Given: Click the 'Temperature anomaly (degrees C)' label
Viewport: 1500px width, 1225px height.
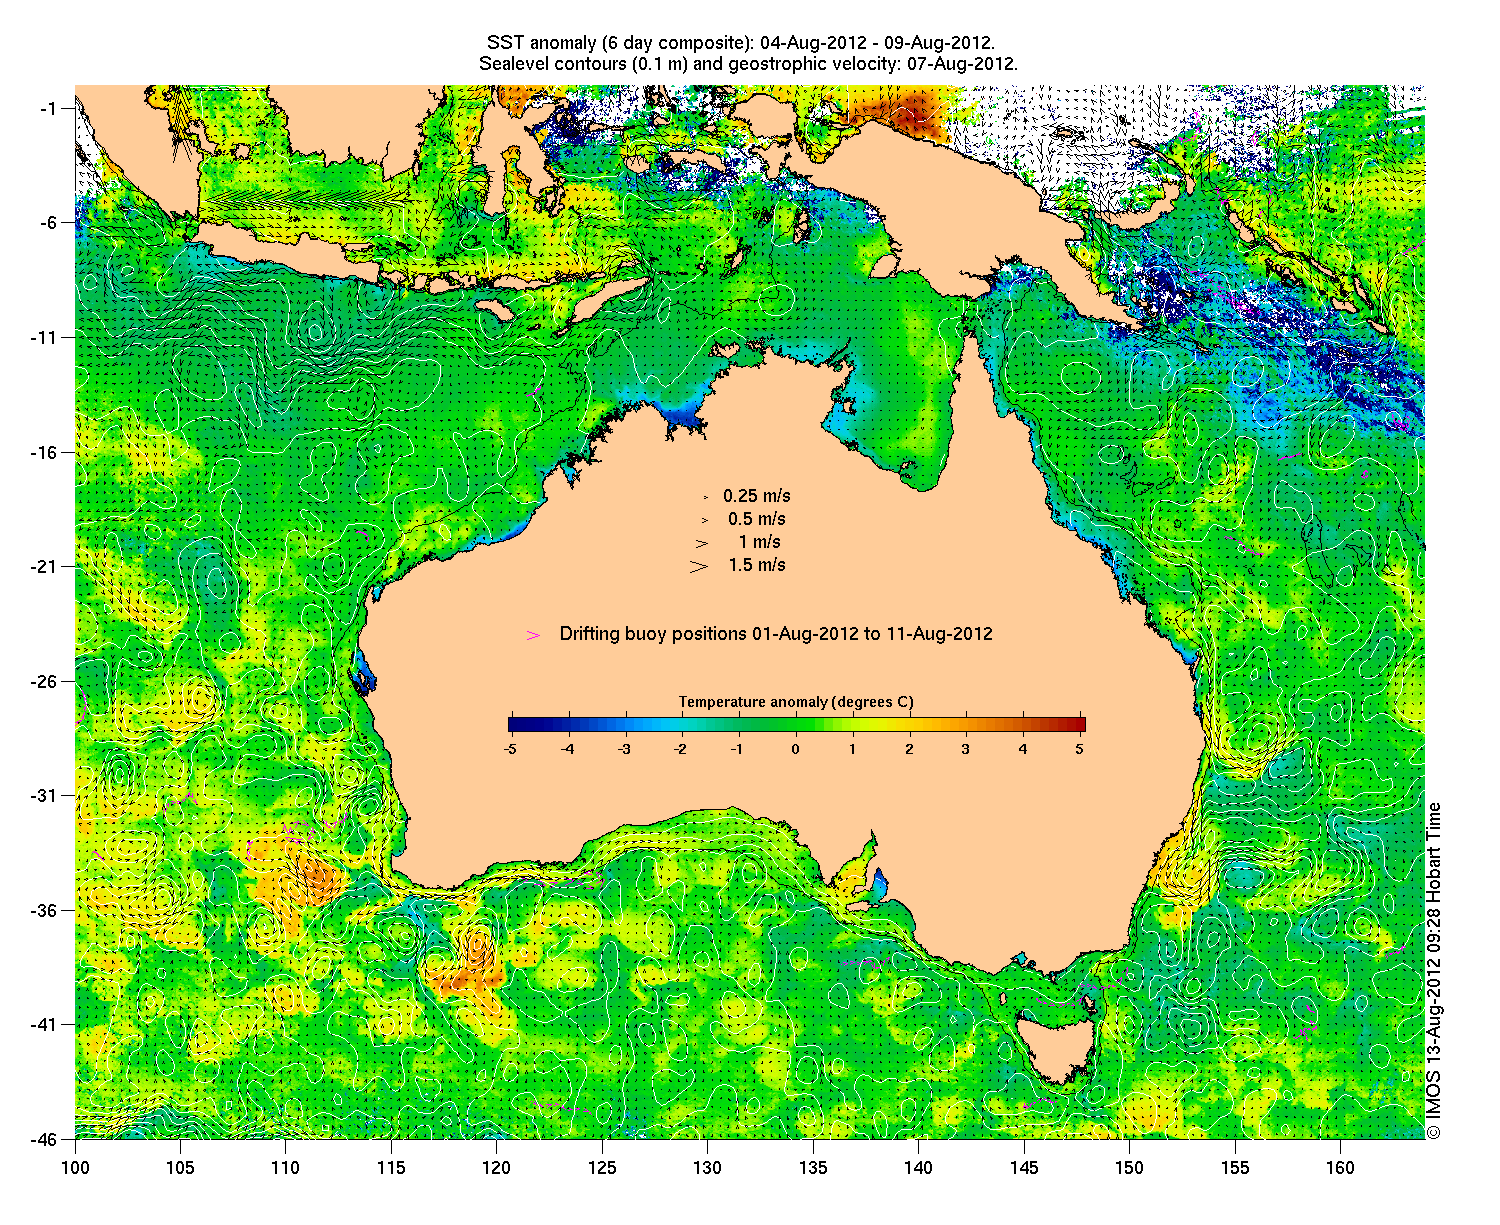Looking at the screenshot, I should pos(796,702).
